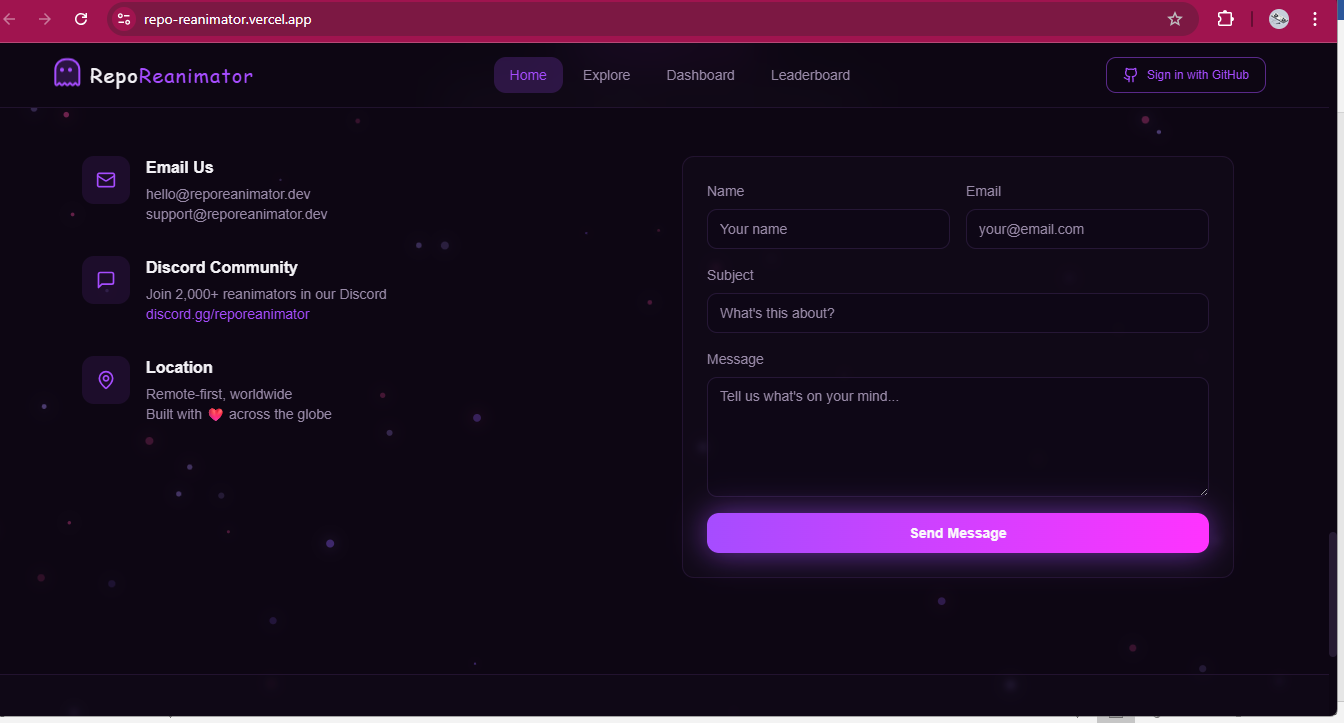Select the support@reporeanimator.dev email text
1344x723 pixels.
237,214
